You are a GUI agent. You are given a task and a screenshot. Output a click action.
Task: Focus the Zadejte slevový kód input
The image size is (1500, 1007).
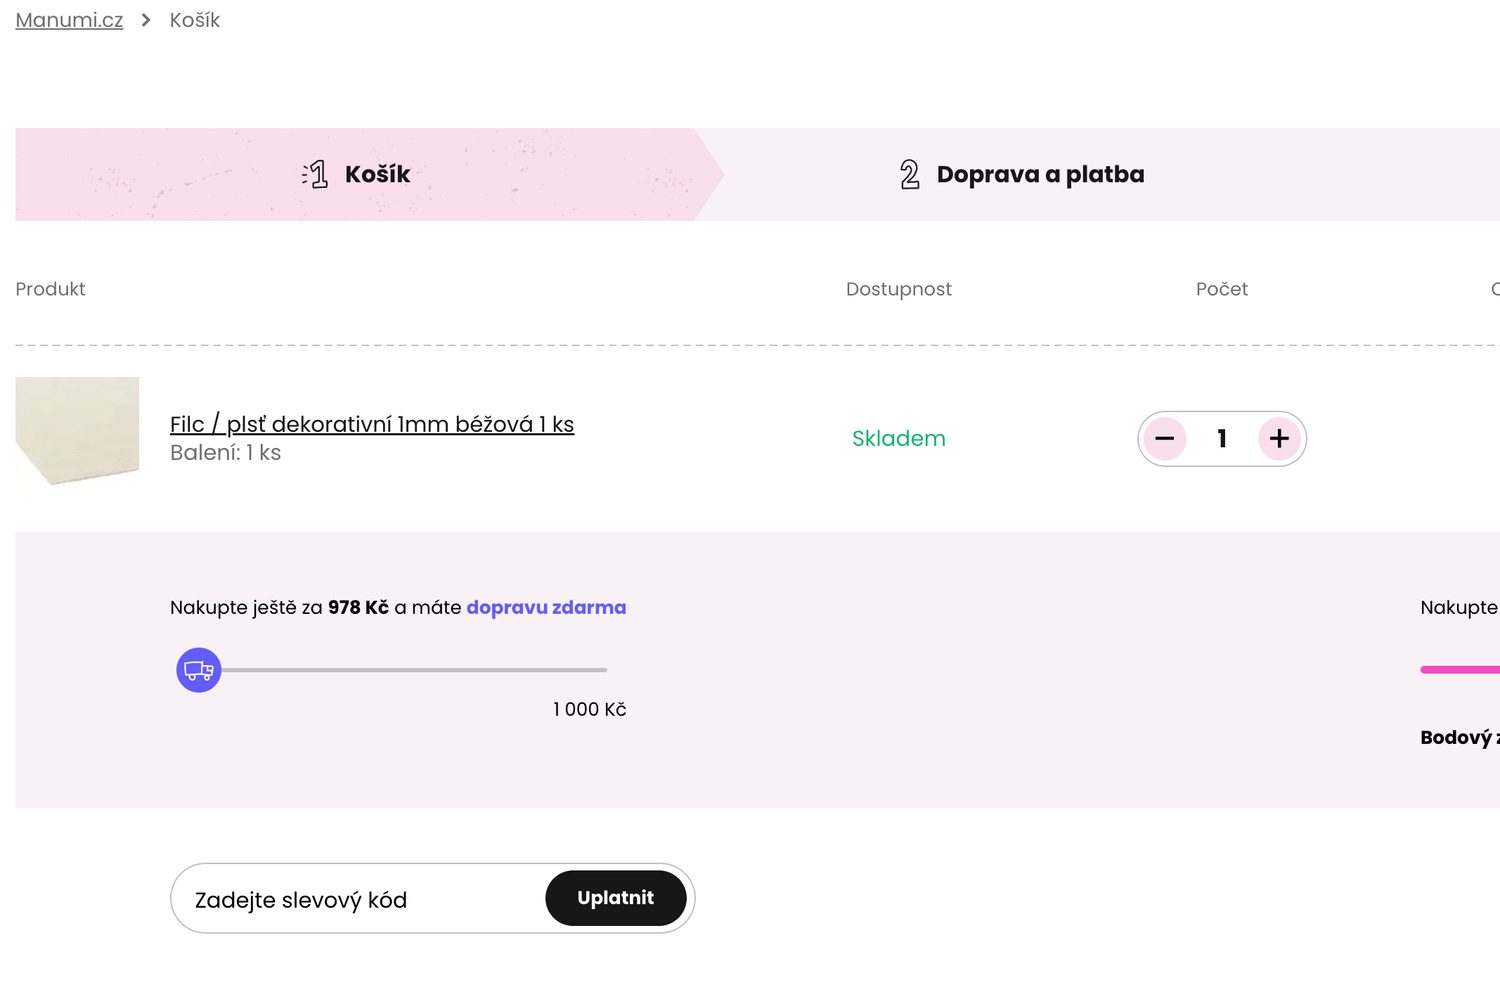point(360,899)
